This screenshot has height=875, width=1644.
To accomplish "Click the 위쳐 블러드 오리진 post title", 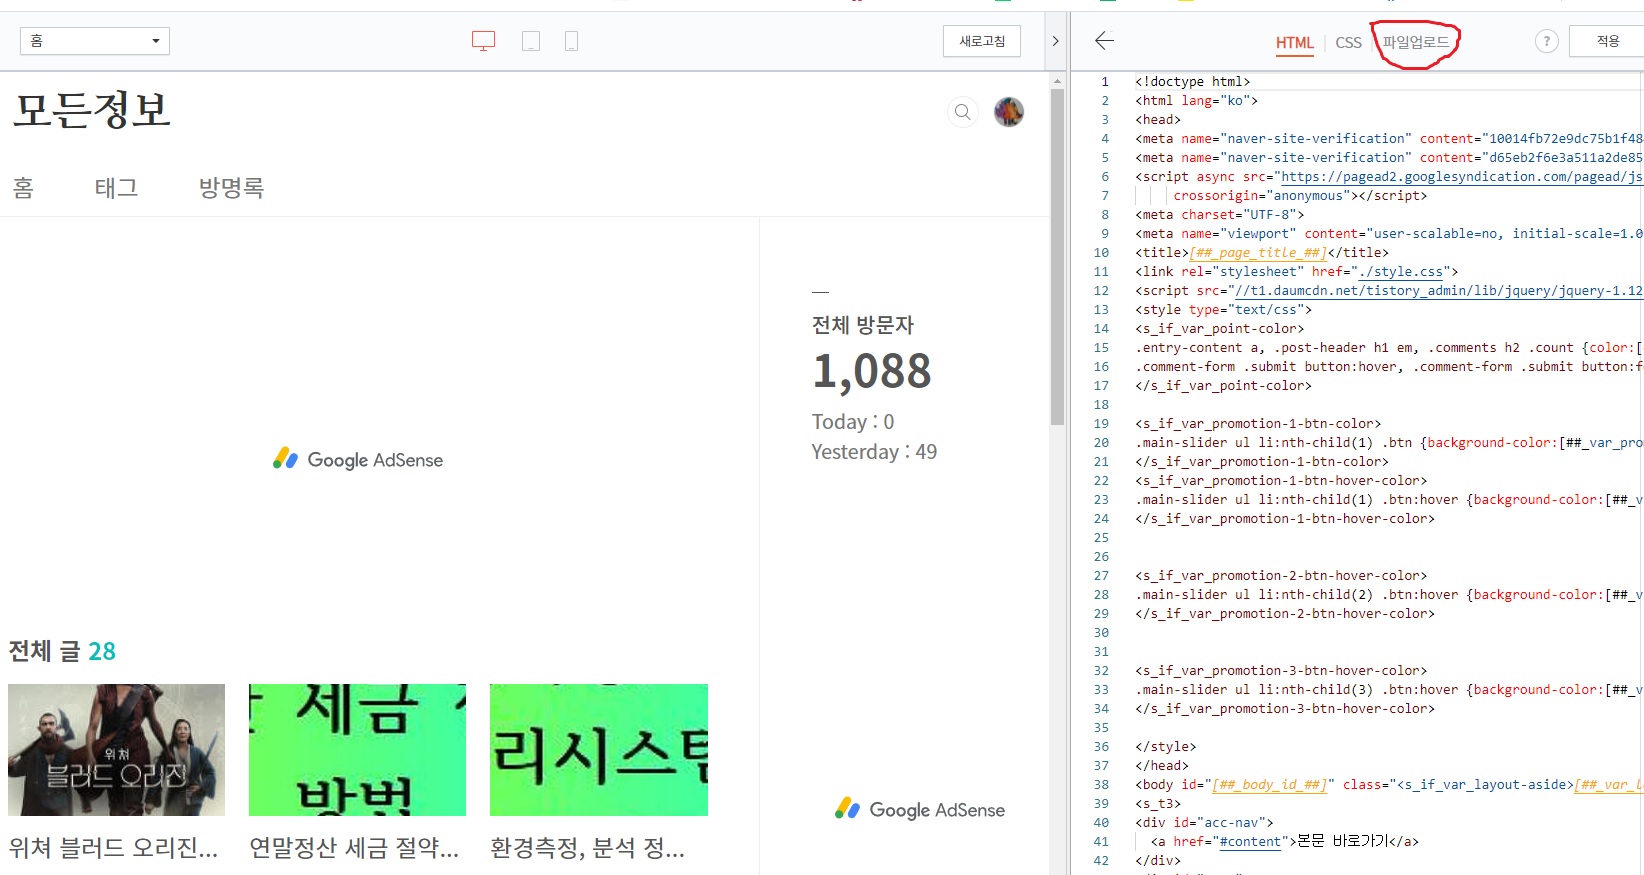I will point(113,848).
